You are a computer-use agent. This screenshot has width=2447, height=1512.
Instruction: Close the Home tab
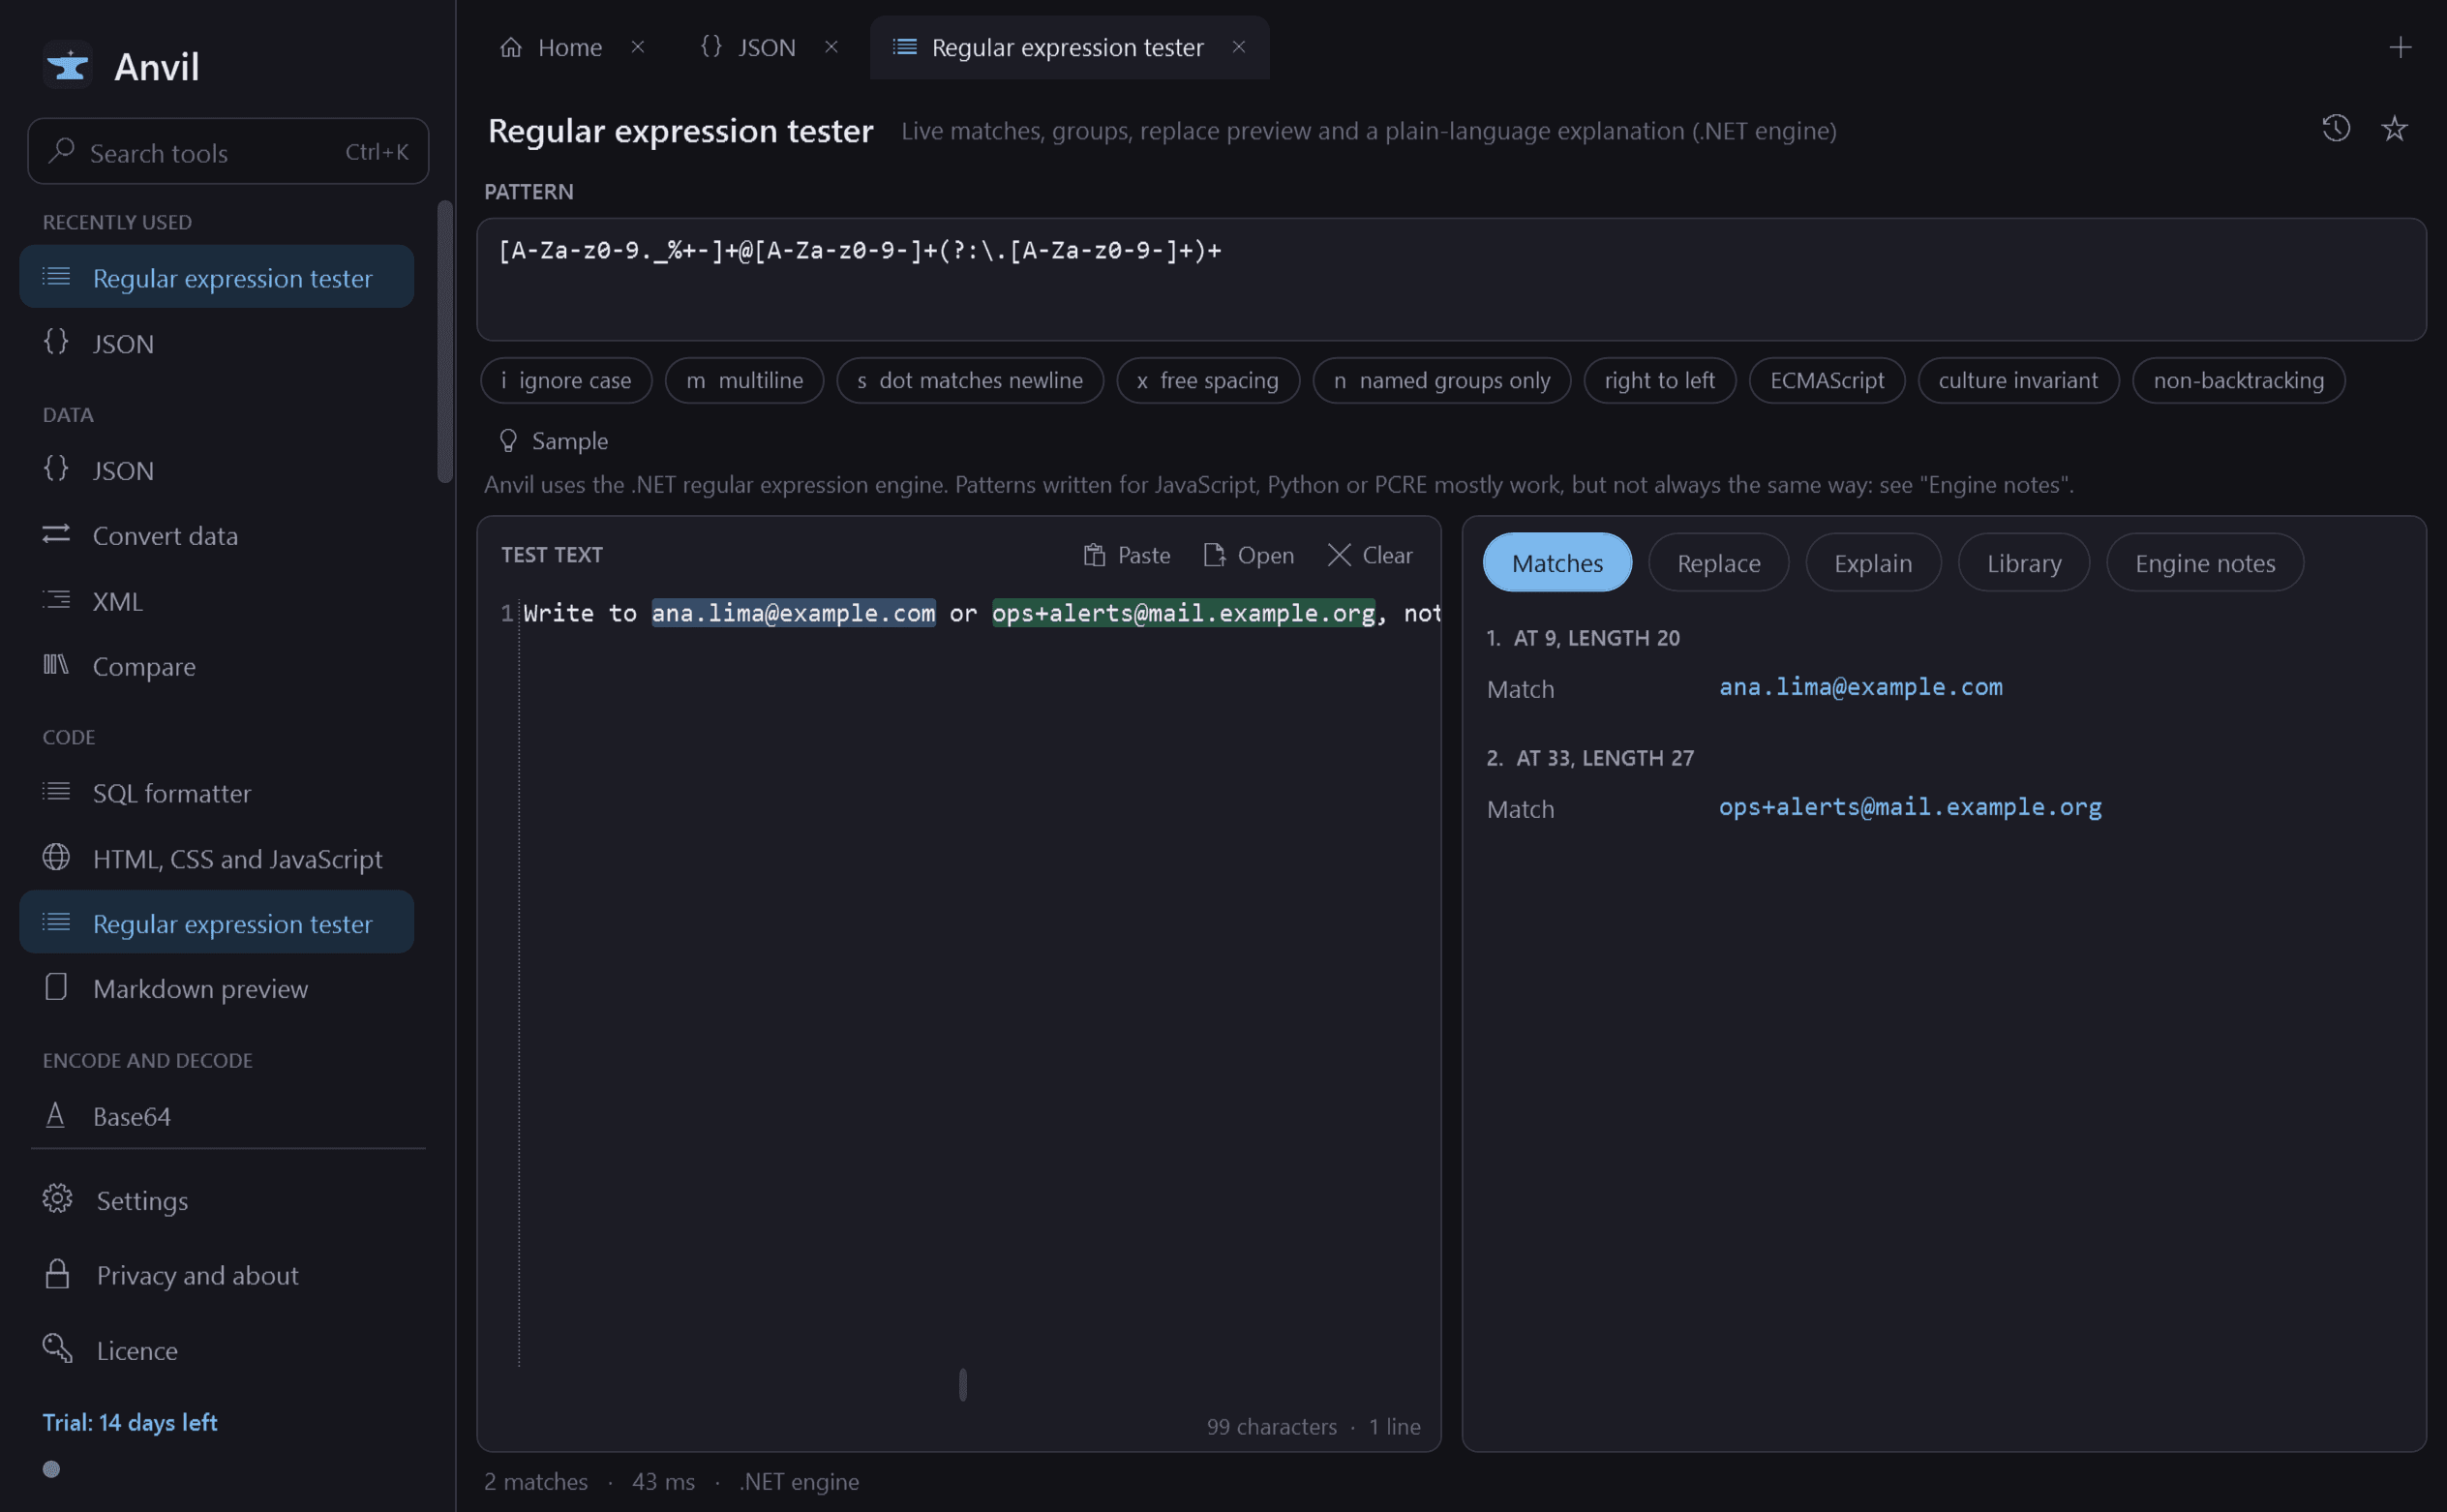point(638,47)
